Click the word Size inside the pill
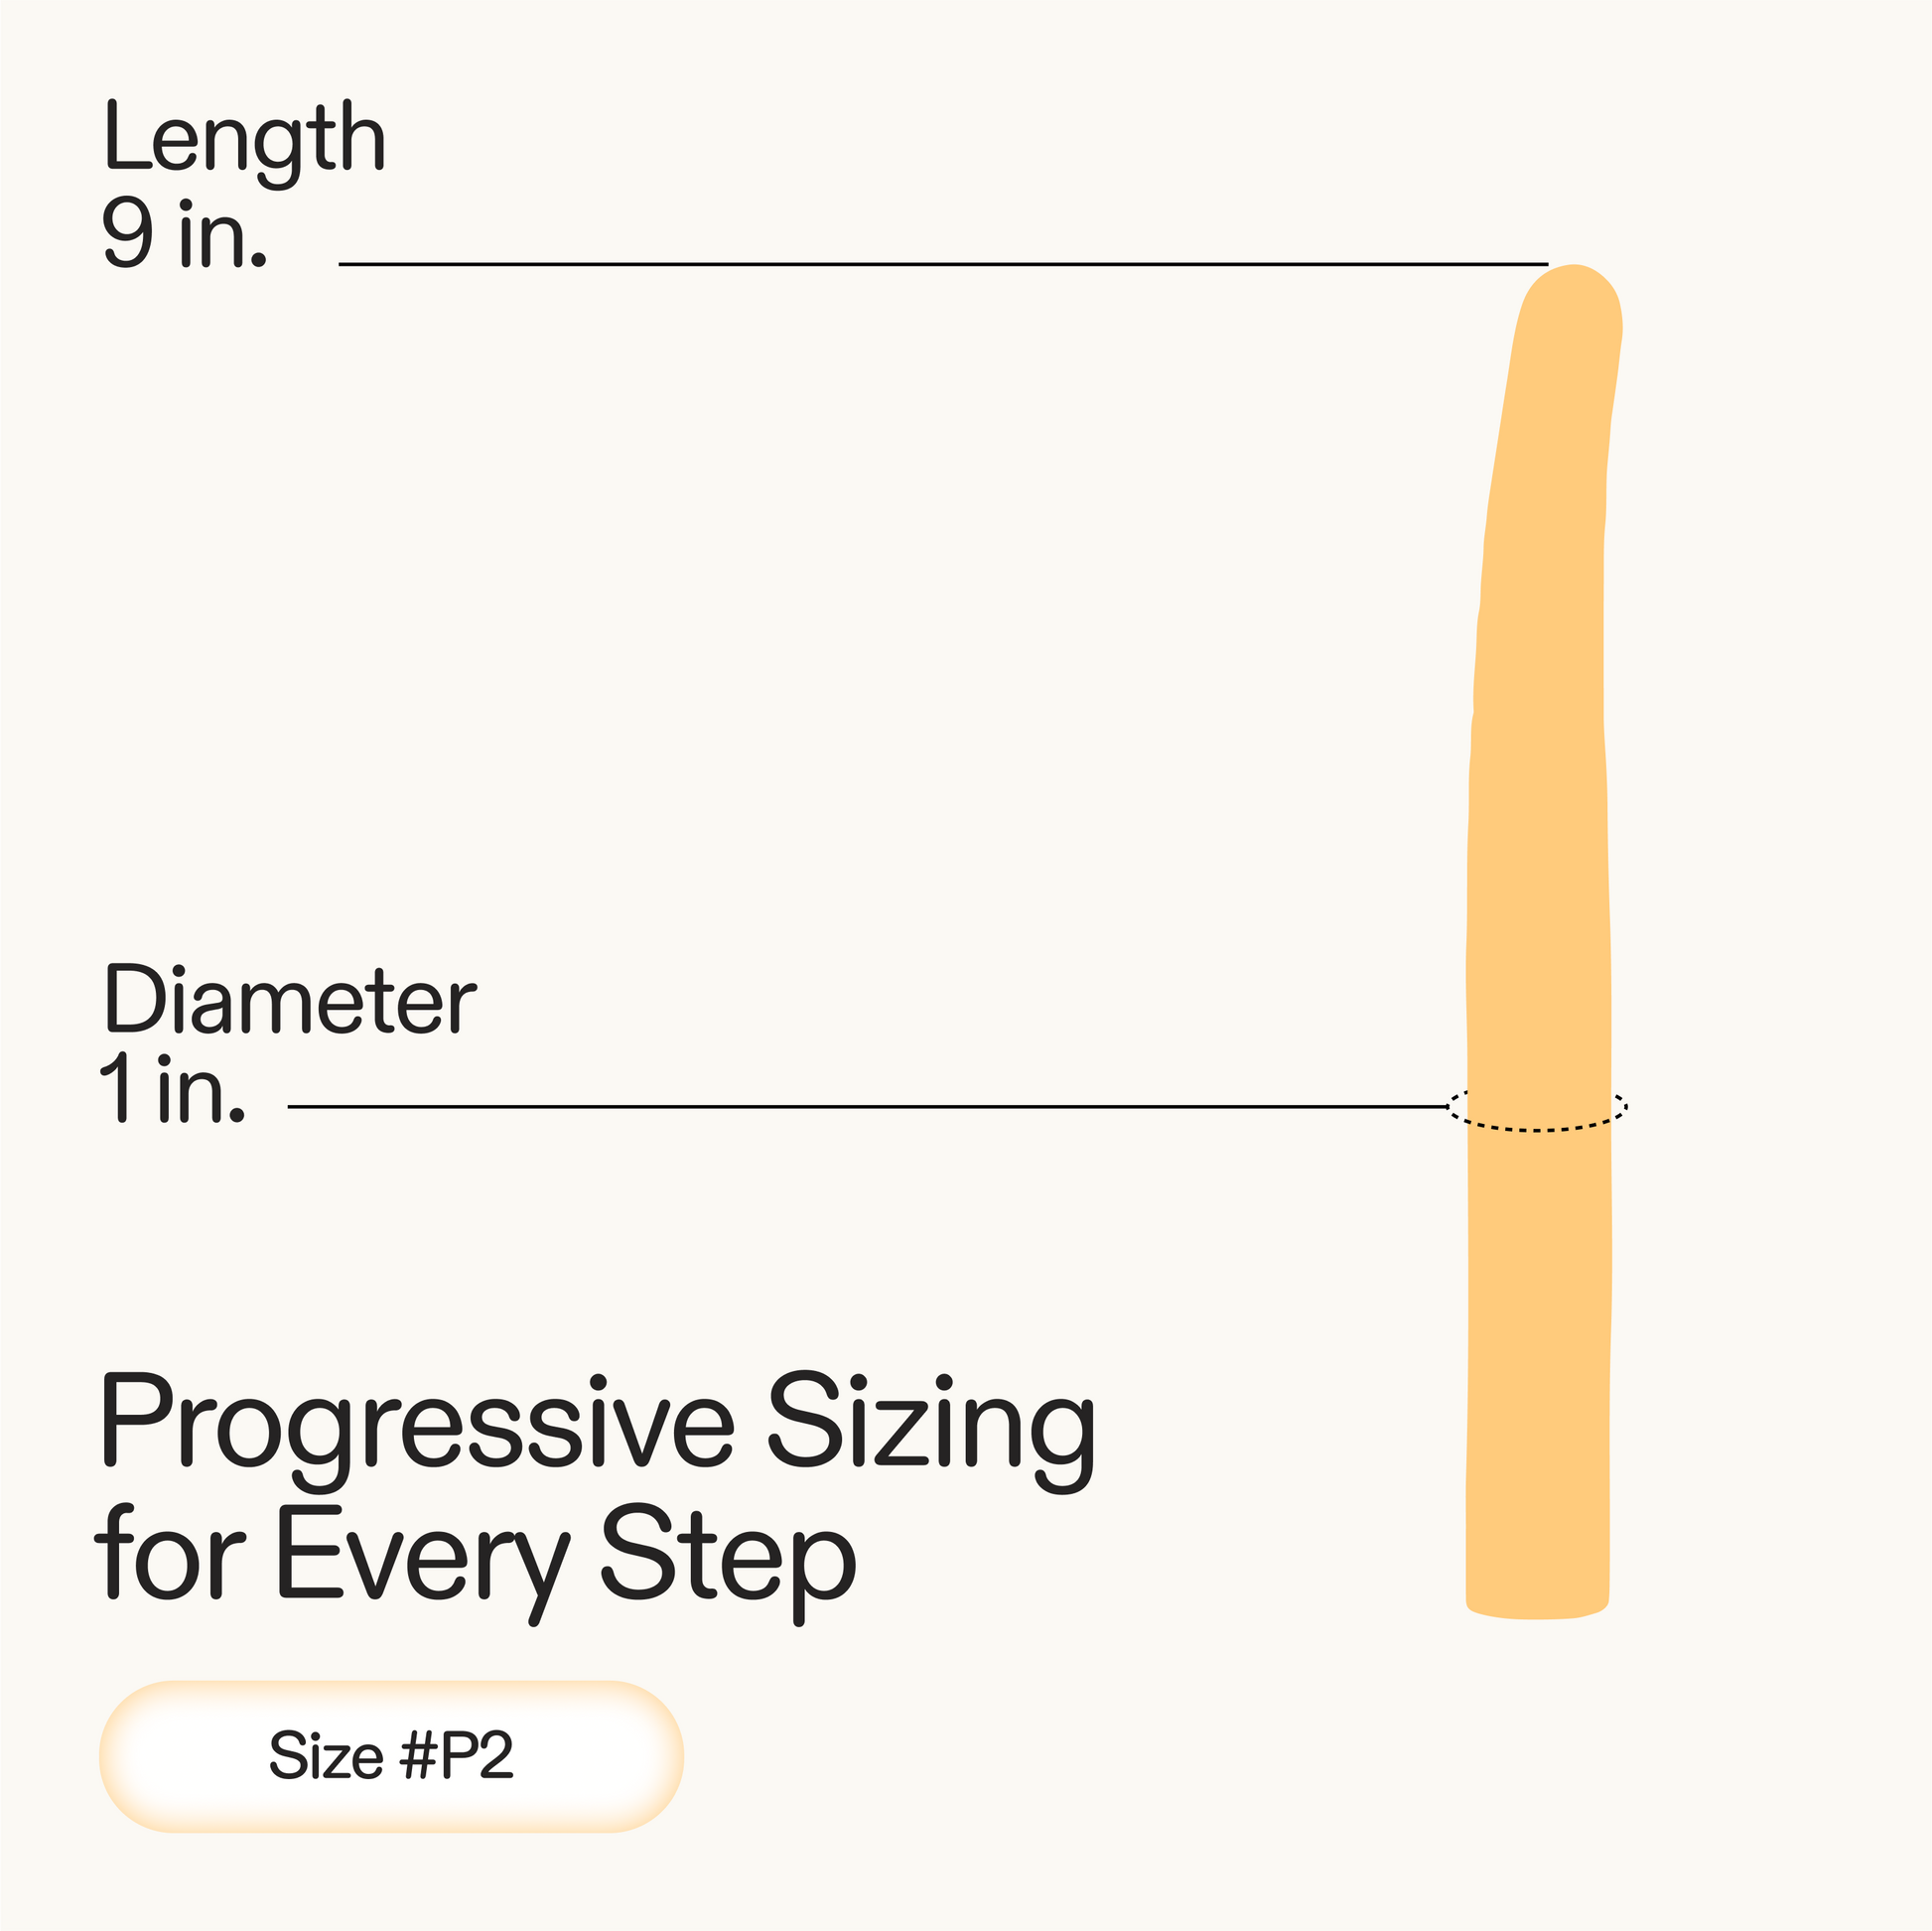 pos(326,1756)
